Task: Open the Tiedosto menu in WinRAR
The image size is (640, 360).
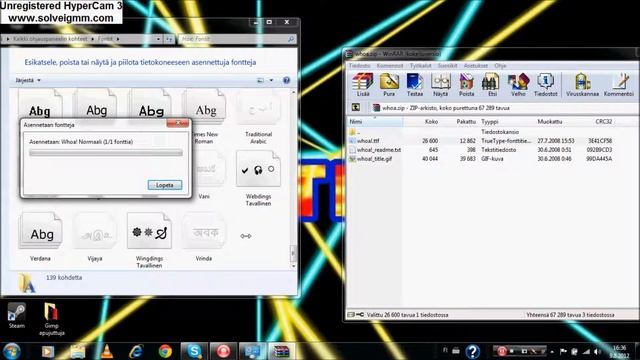Action: (360, 65)
